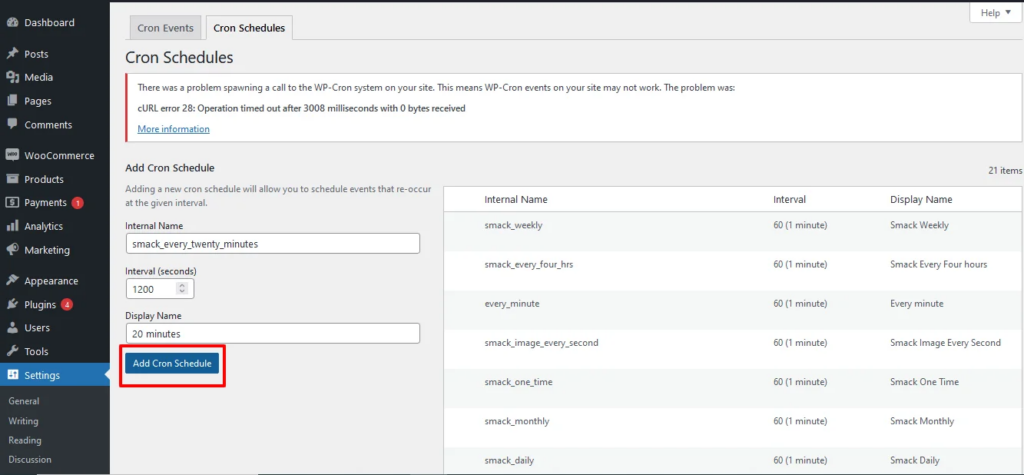
Task: Click the More information link
Action: coord(174,129)
